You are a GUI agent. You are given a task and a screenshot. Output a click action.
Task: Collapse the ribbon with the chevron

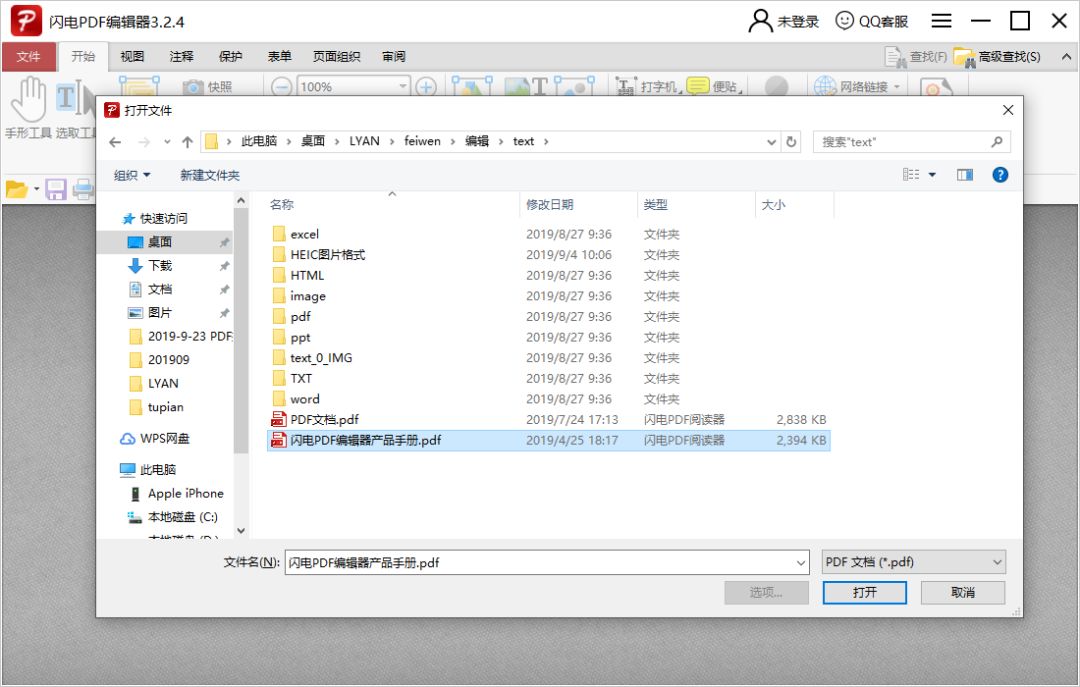coord(1066,57)
